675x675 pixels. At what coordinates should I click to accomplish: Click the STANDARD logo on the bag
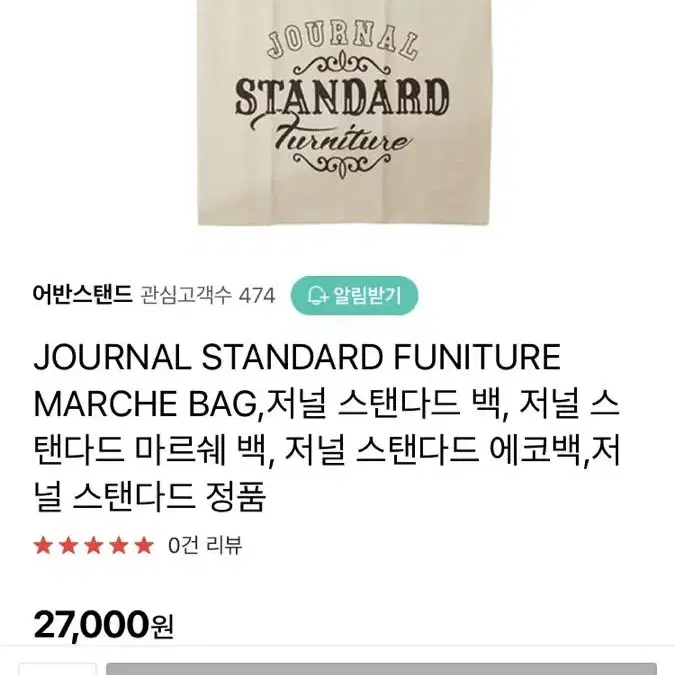pos(342,97)
